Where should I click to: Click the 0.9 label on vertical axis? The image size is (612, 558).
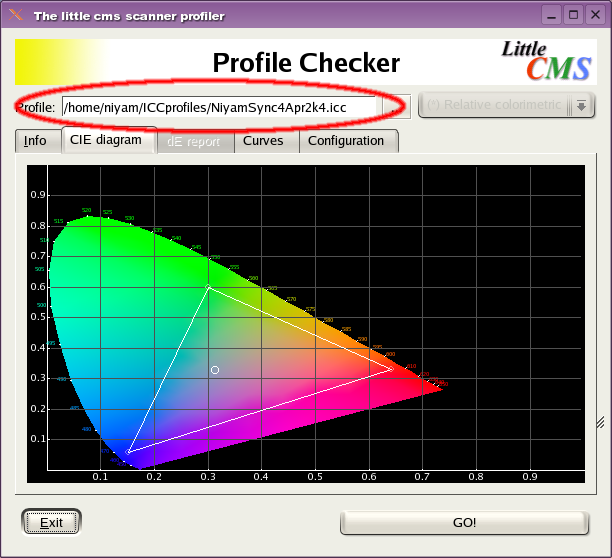click(x=38, y=195)
